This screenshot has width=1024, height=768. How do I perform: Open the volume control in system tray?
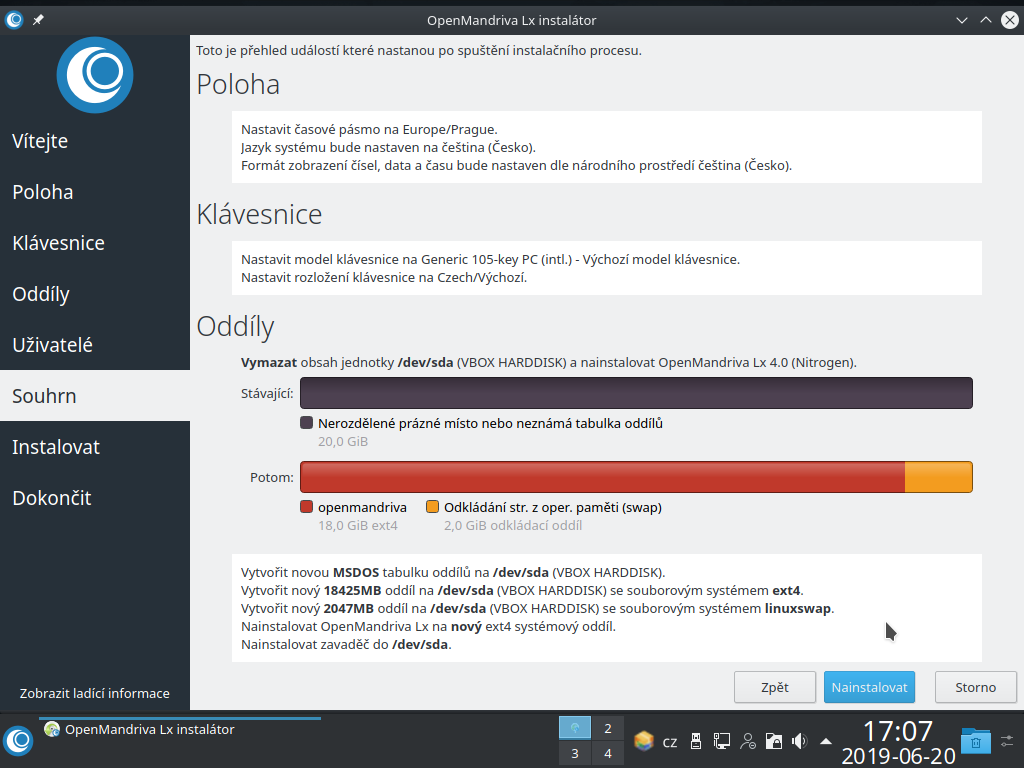tap(798, 741)
